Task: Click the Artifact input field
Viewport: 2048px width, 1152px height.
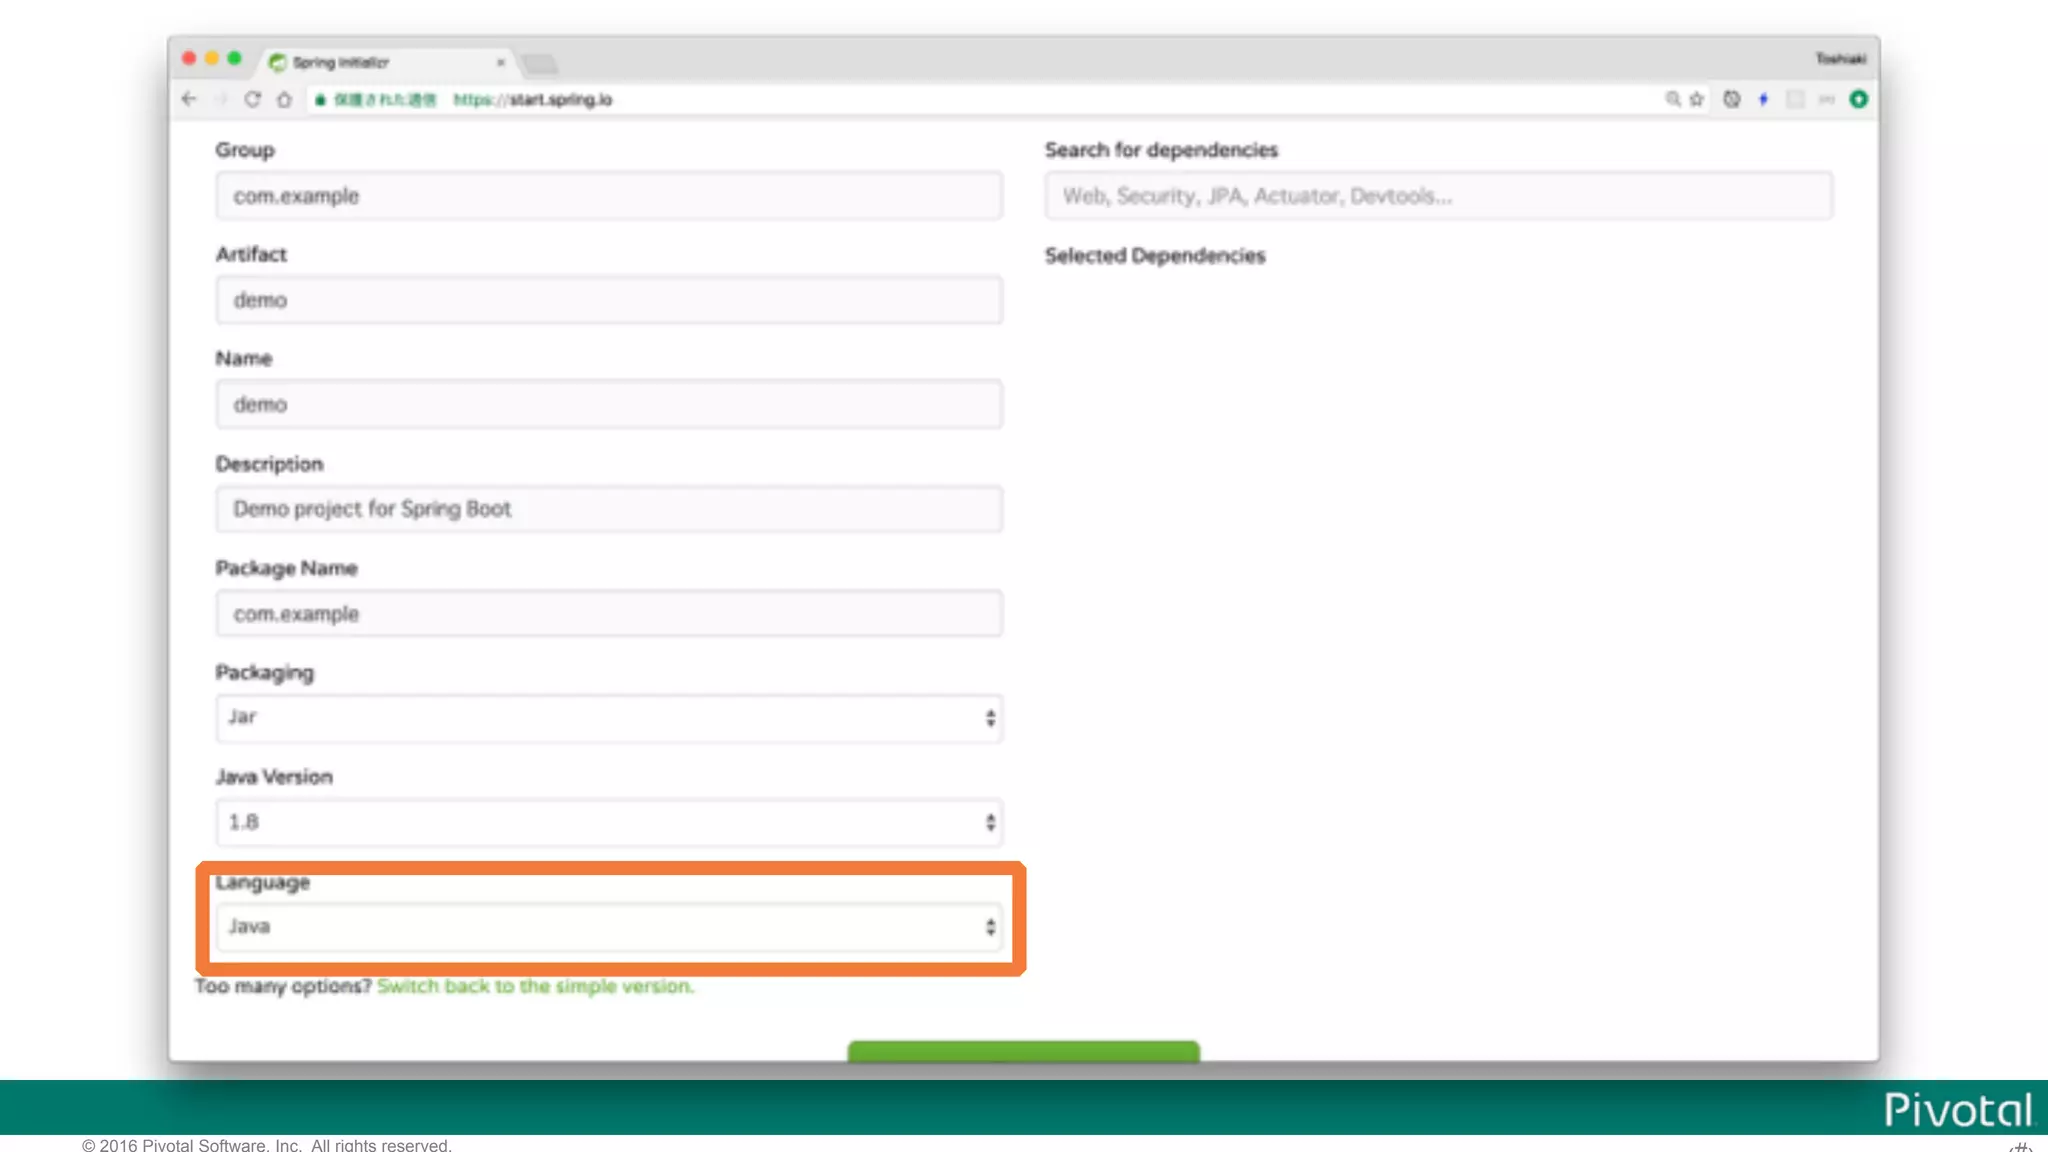Action: point(608,300)
